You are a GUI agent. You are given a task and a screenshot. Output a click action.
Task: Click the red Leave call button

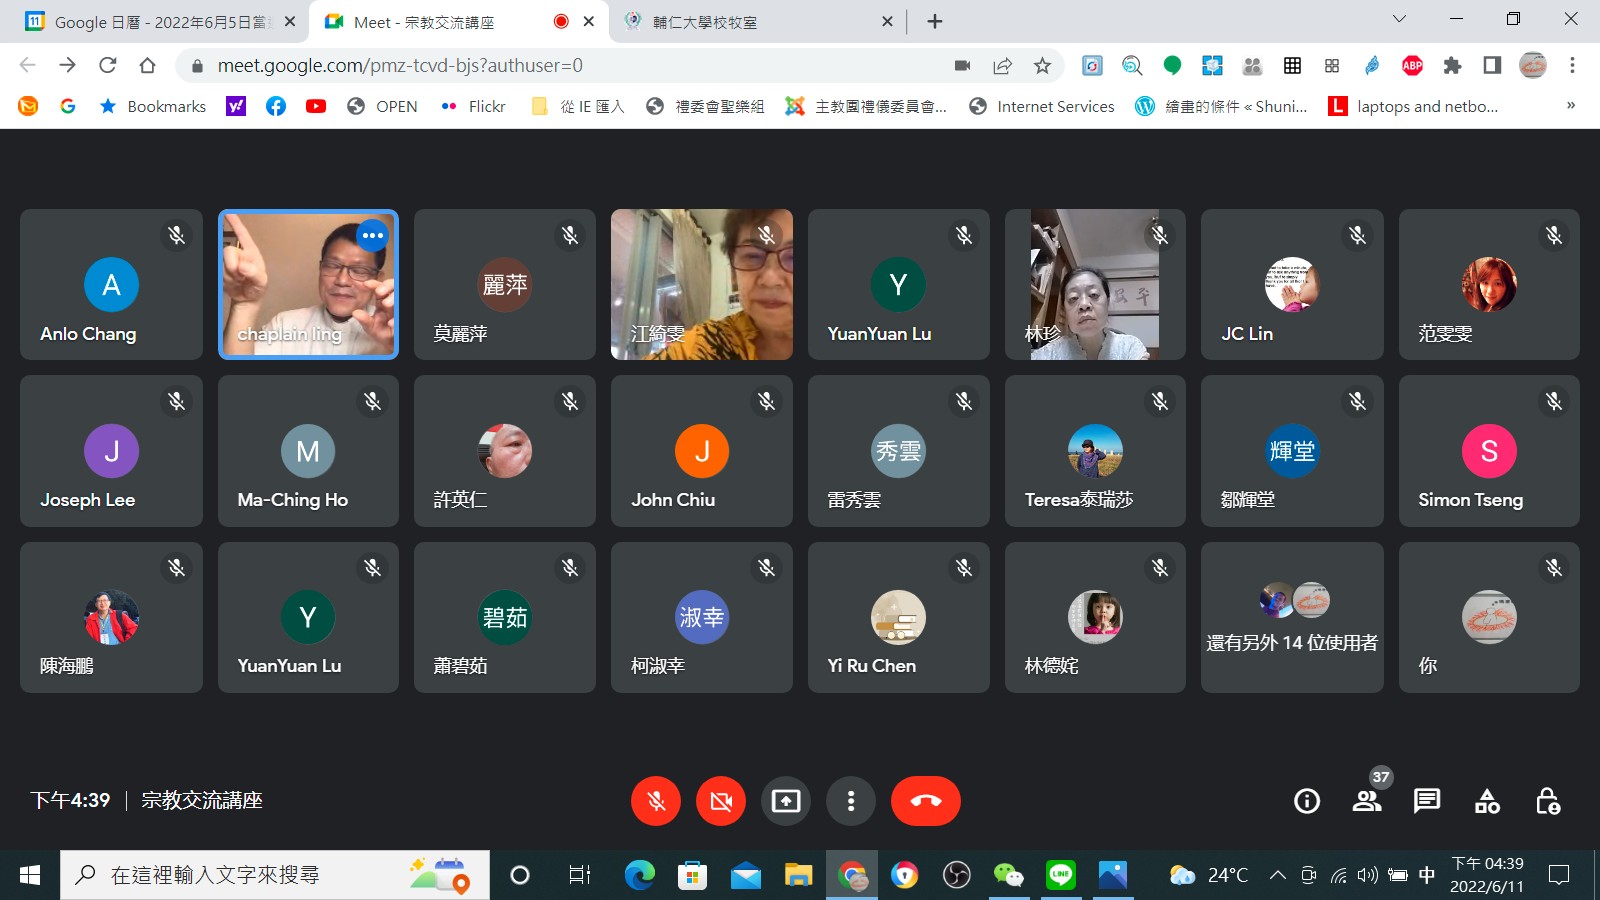[x=925, y=801]
